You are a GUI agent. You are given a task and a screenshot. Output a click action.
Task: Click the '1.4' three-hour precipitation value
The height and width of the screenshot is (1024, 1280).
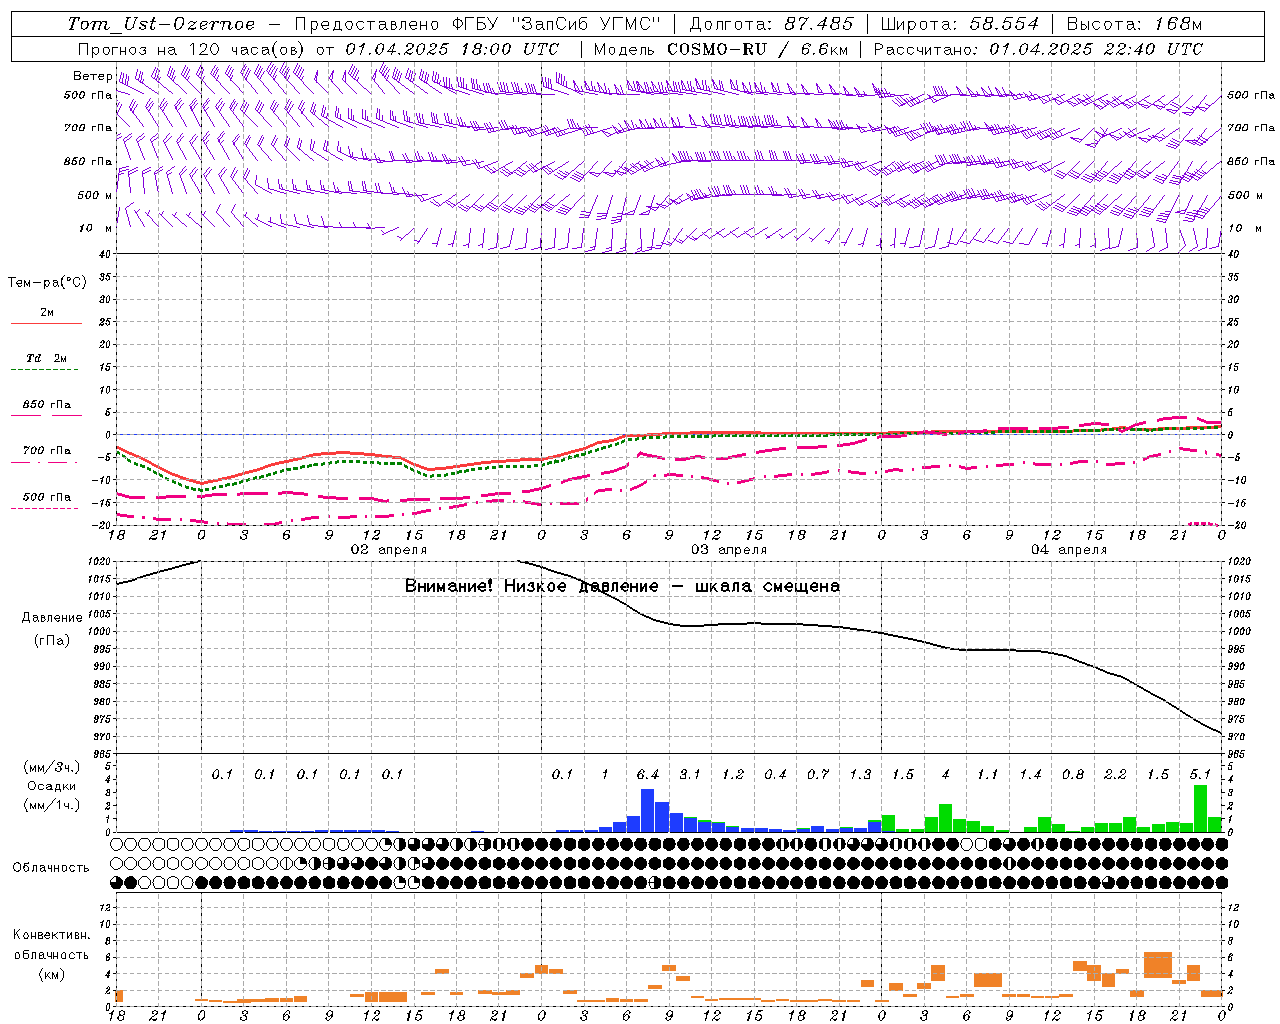(1030, 774)
